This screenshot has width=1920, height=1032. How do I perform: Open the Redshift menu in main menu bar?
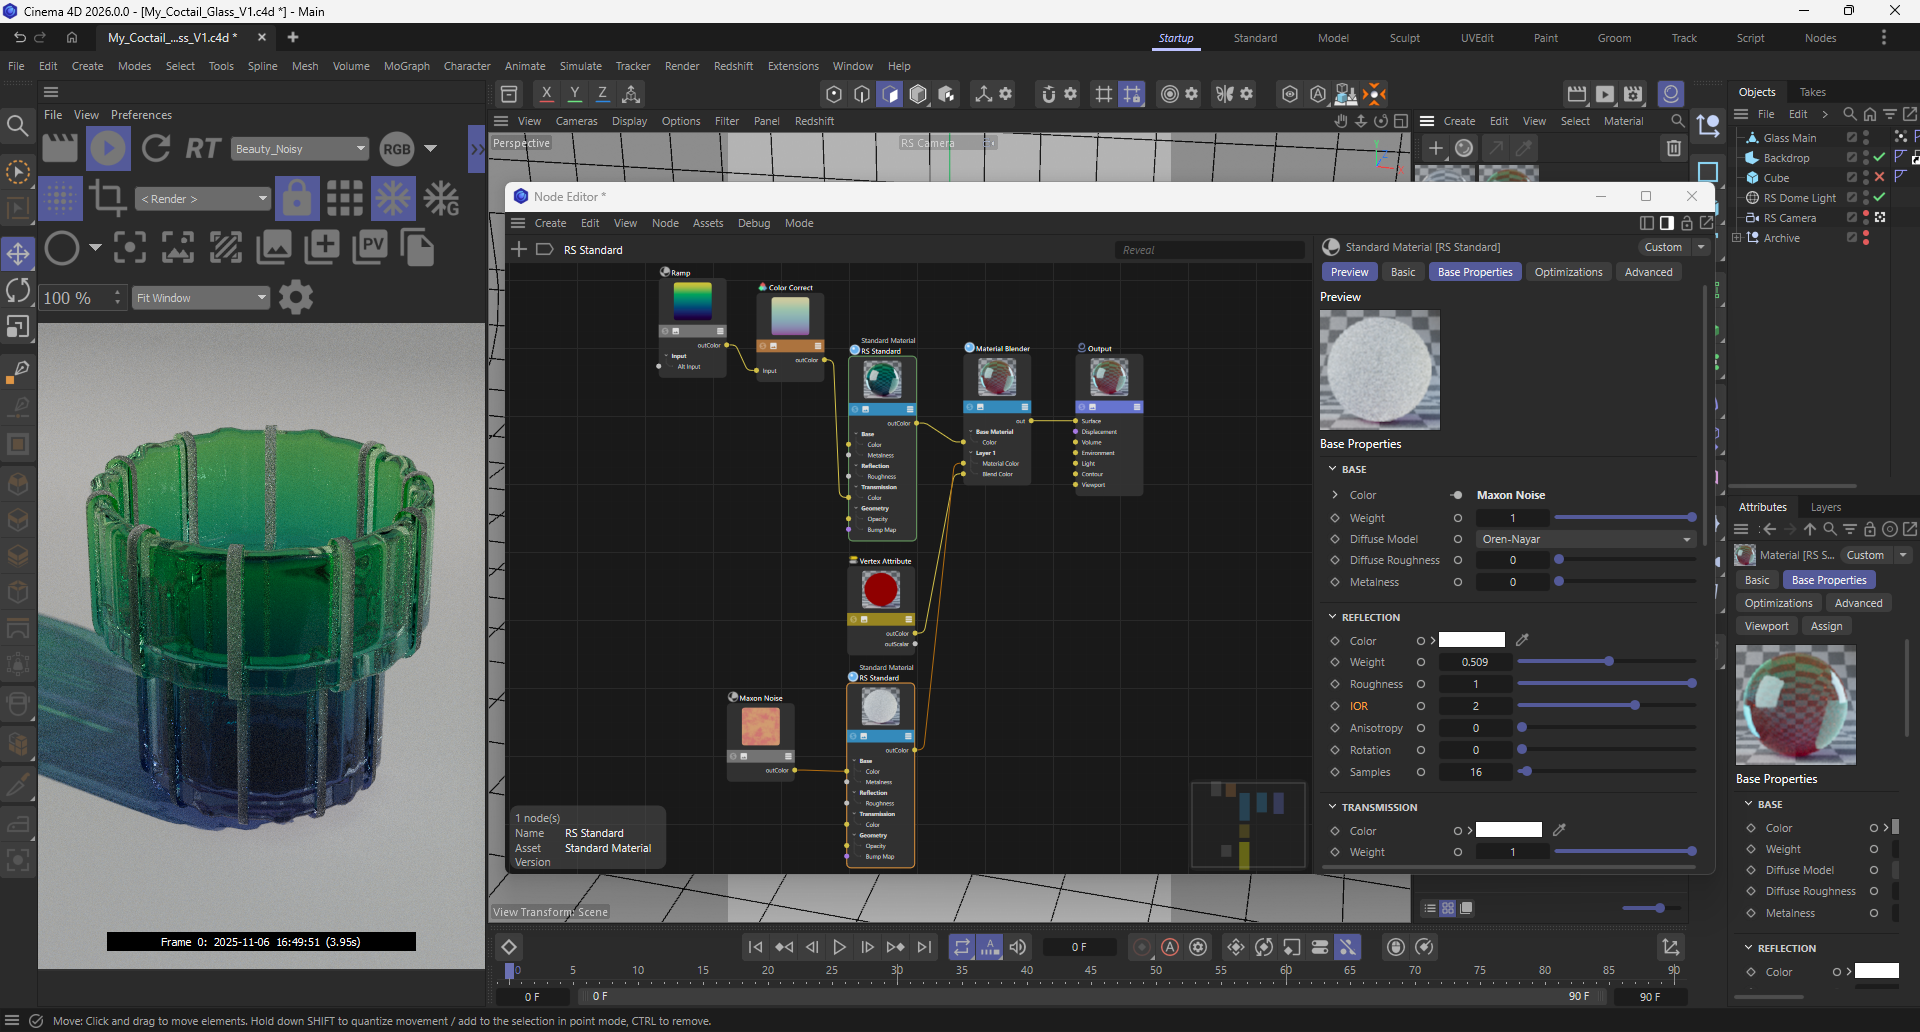[x=733, y=66]
